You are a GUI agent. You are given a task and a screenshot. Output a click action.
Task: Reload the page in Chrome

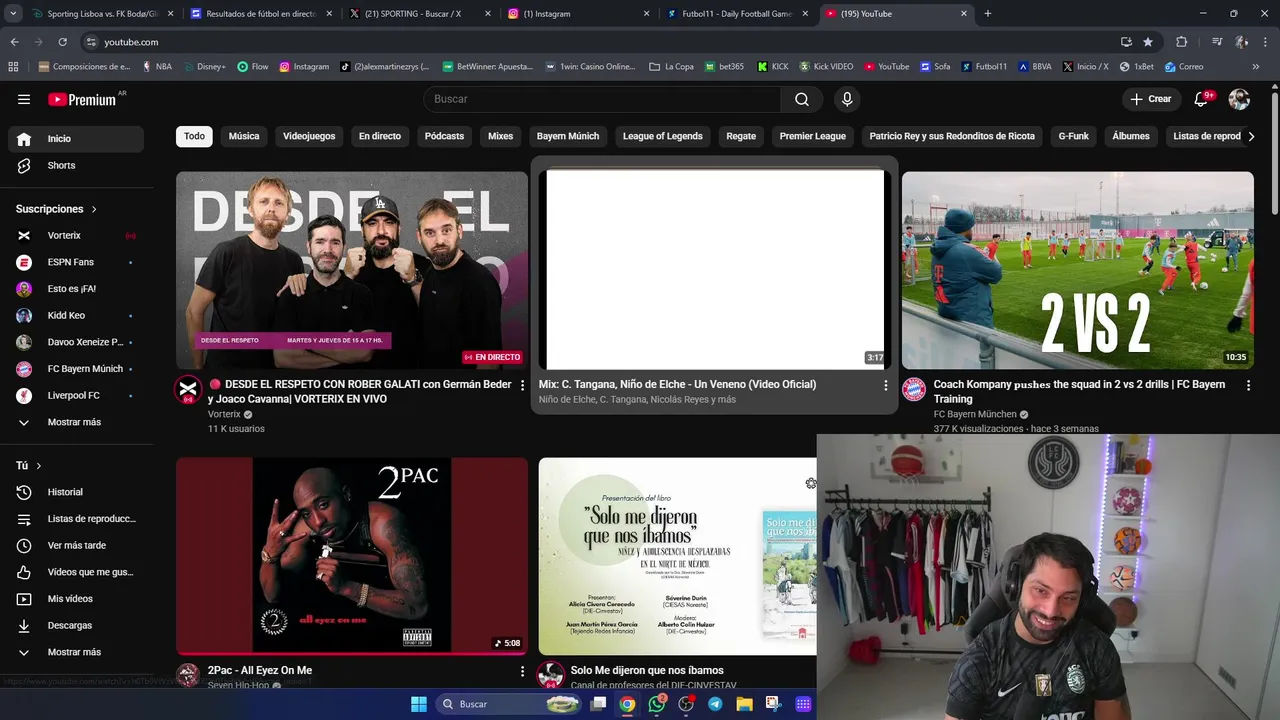[62, 42]
